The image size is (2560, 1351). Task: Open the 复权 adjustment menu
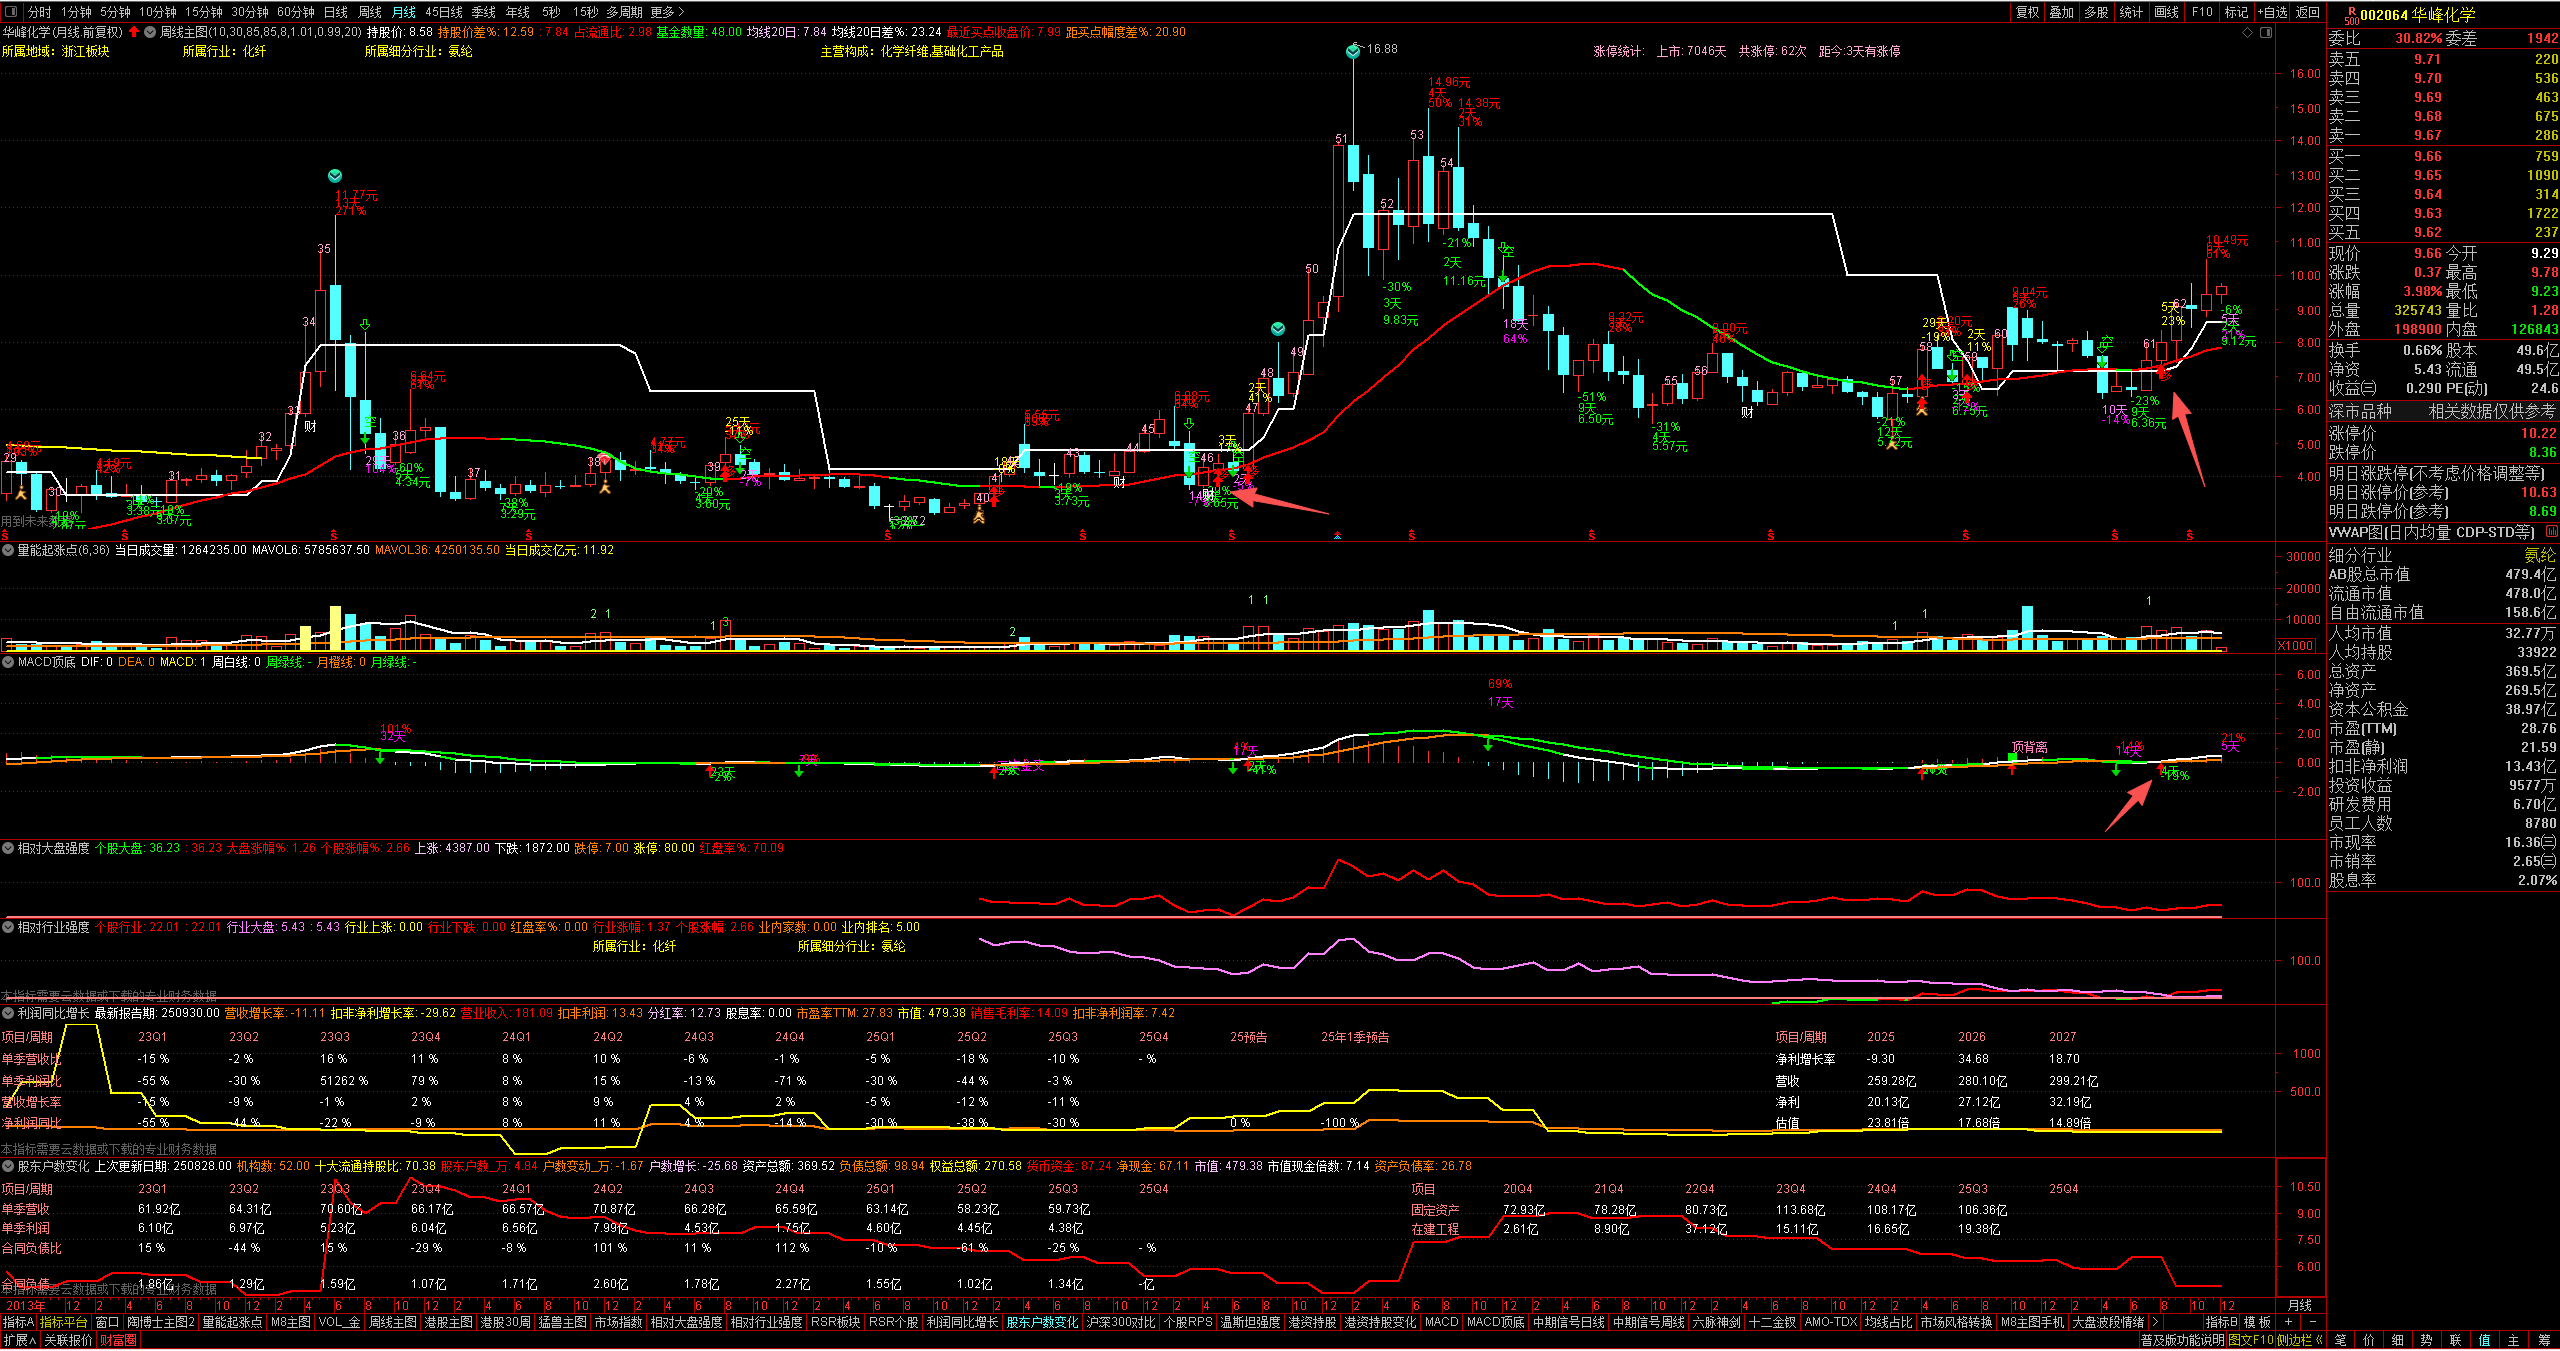tap(2027, 12)
